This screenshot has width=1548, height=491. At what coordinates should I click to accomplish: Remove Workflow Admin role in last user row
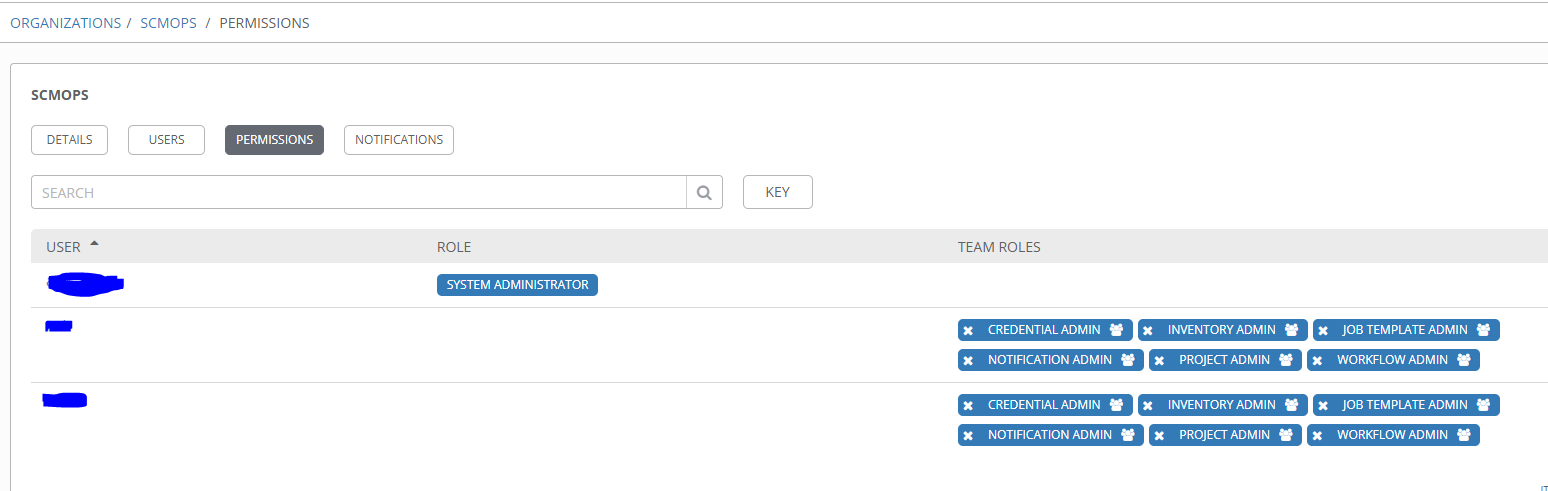(1317, 436)
